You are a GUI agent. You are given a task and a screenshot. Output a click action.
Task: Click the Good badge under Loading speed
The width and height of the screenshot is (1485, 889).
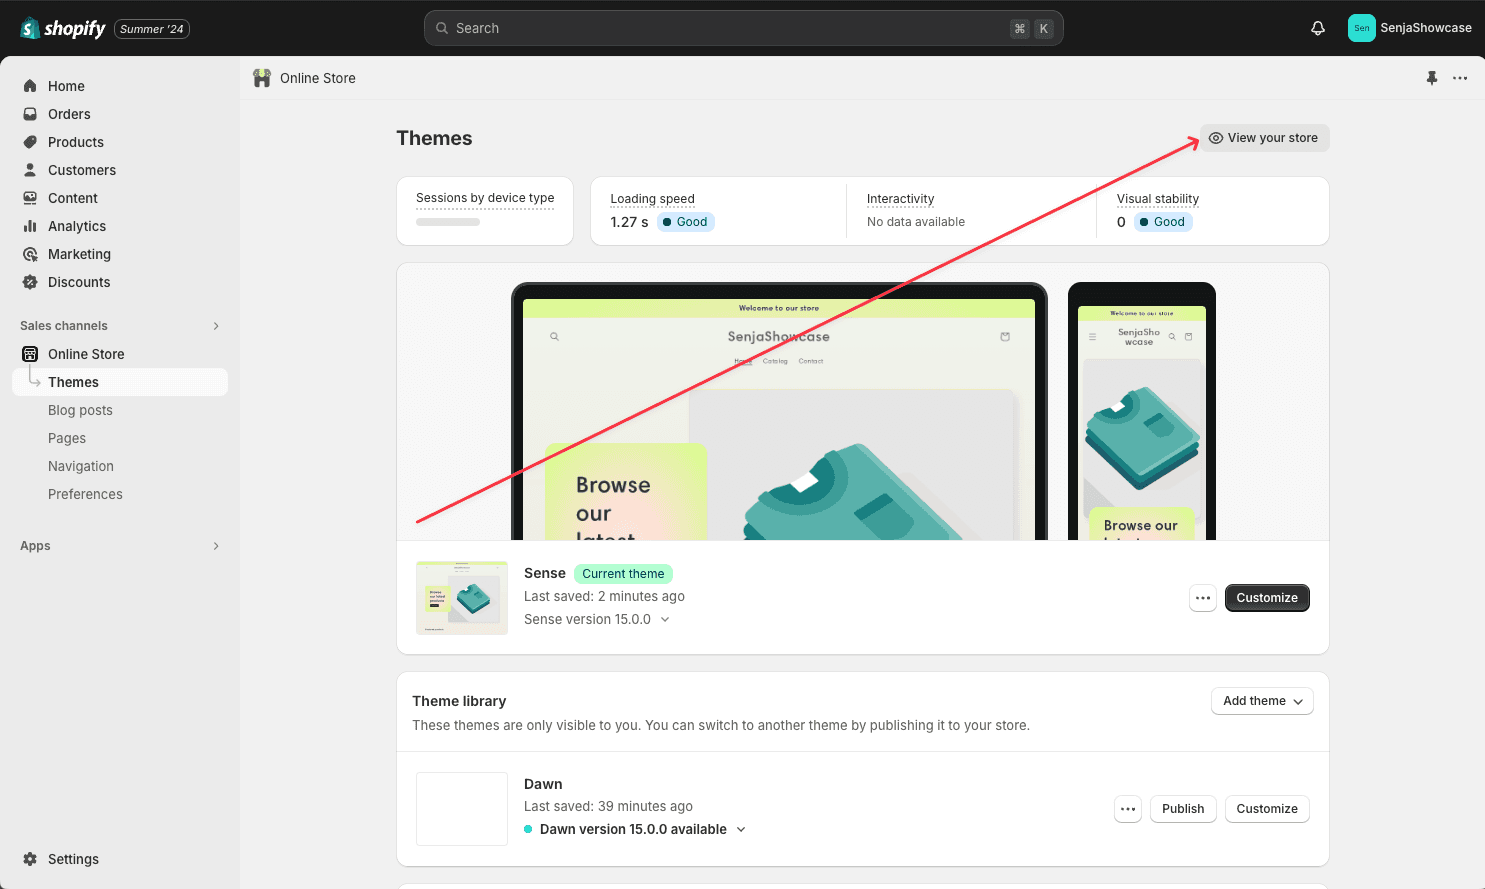coord(686,222)
